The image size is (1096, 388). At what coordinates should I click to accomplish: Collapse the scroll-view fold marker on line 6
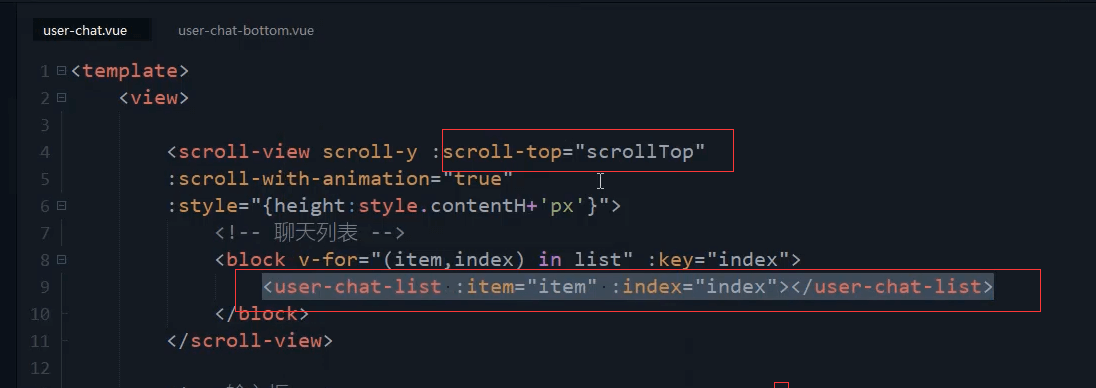coord(62,206)
